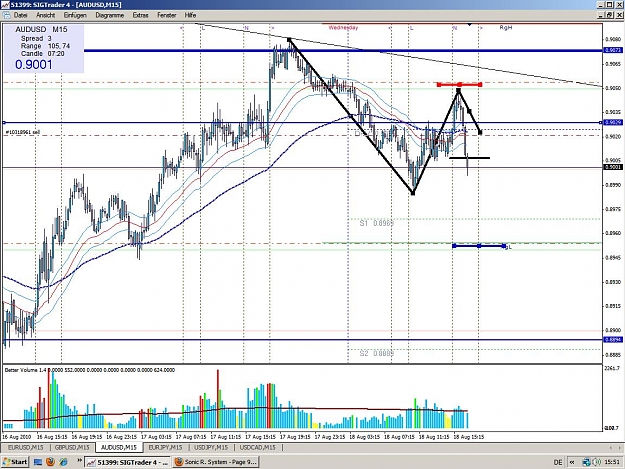Click the S2 0.8889 pivot label

tap(377, 353)
